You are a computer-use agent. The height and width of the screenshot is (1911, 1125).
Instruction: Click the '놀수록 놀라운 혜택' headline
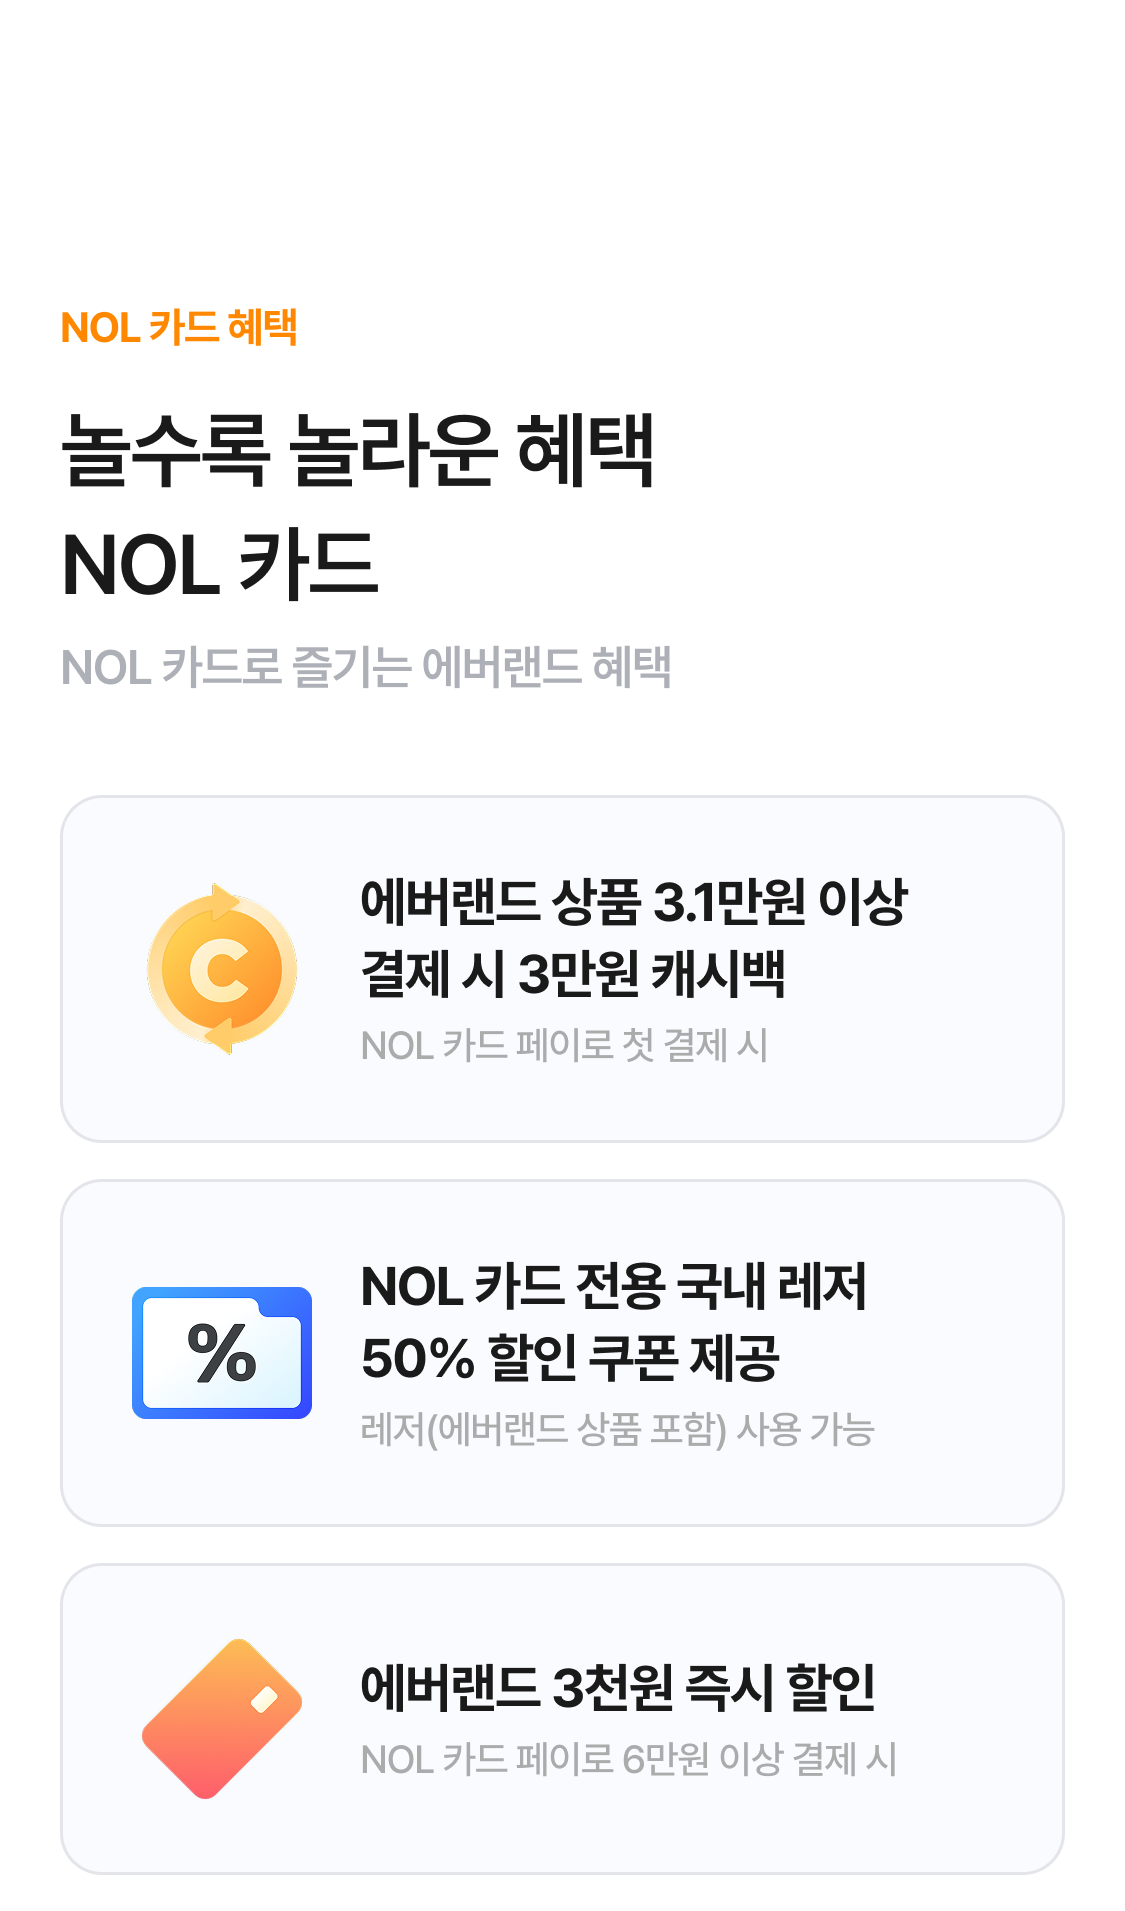tap(358, 450)
